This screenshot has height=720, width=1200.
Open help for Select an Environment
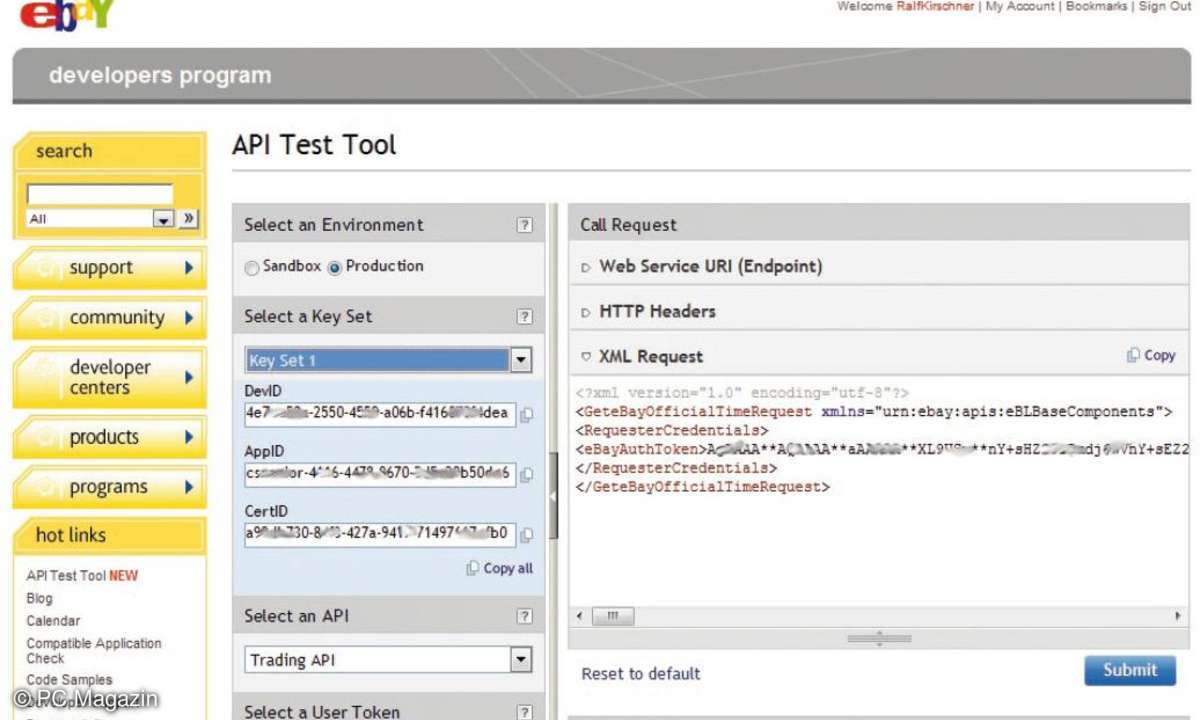(524, 226)
